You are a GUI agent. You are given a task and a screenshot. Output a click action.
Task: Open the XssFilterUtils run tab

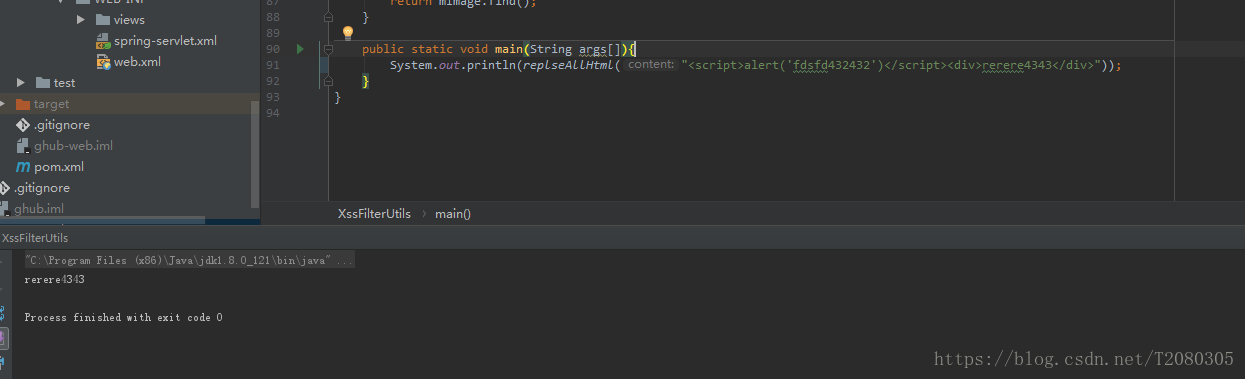click(35, 238)
